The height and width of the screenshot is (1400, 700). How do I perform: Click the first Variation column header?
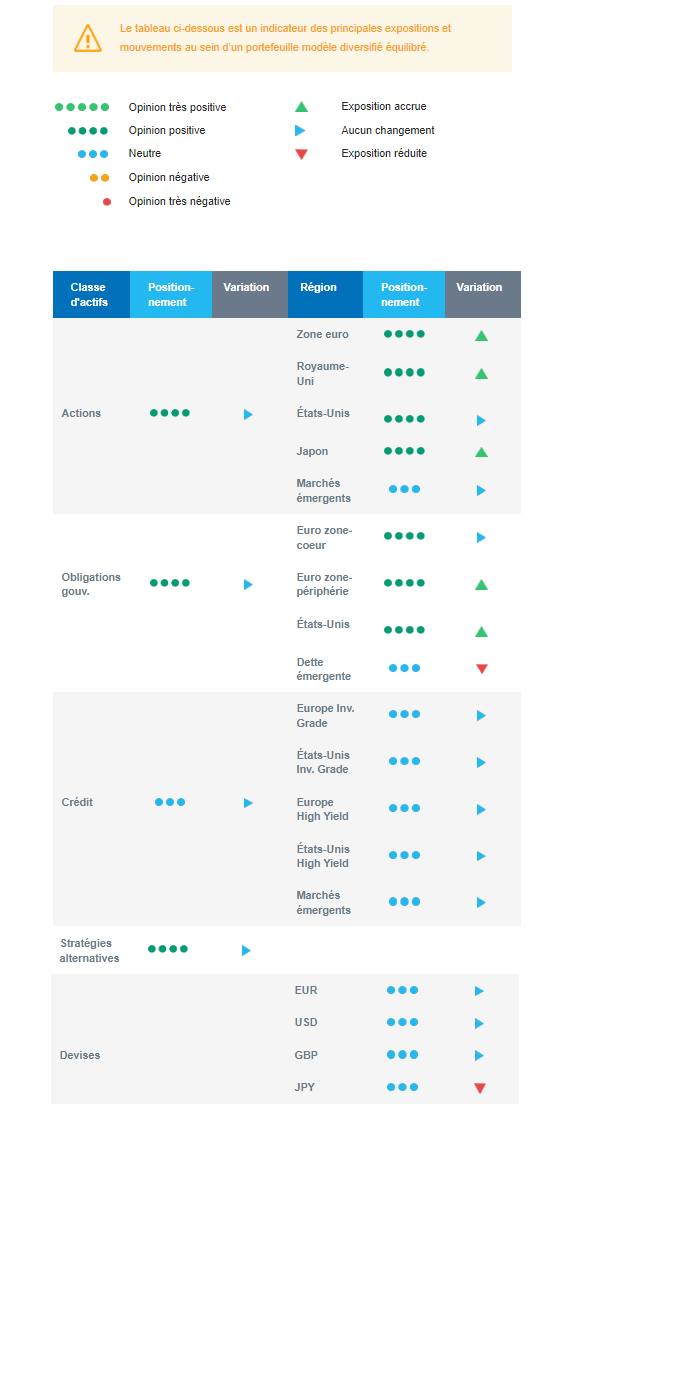pyautogui.click(x=247, y=287)
